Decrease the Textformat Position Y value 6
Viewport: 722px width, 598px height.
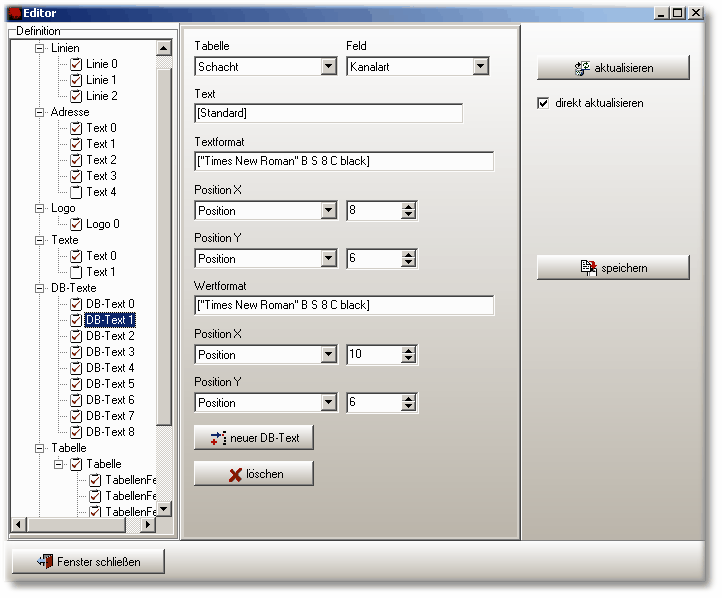pyautogui.click(x=408, y=263)
